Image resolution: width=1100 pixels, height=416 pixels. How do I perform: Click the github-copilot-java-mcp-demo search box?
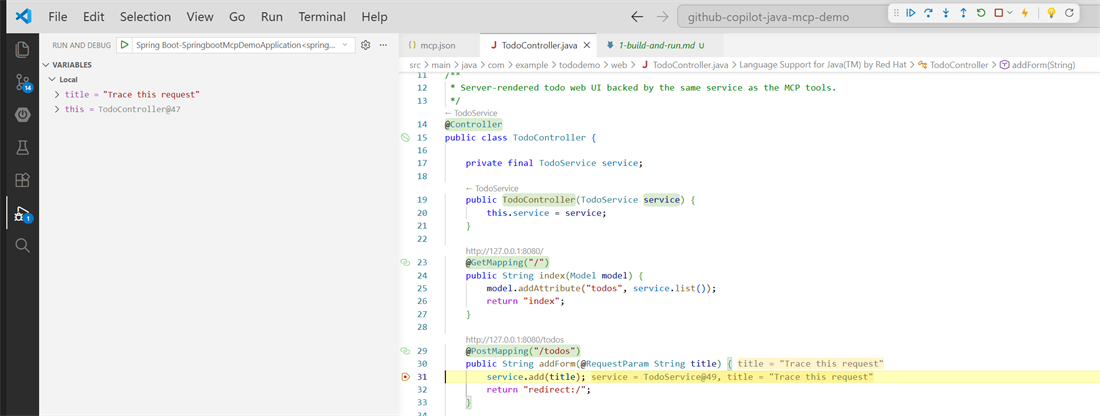tap(782, 16)
